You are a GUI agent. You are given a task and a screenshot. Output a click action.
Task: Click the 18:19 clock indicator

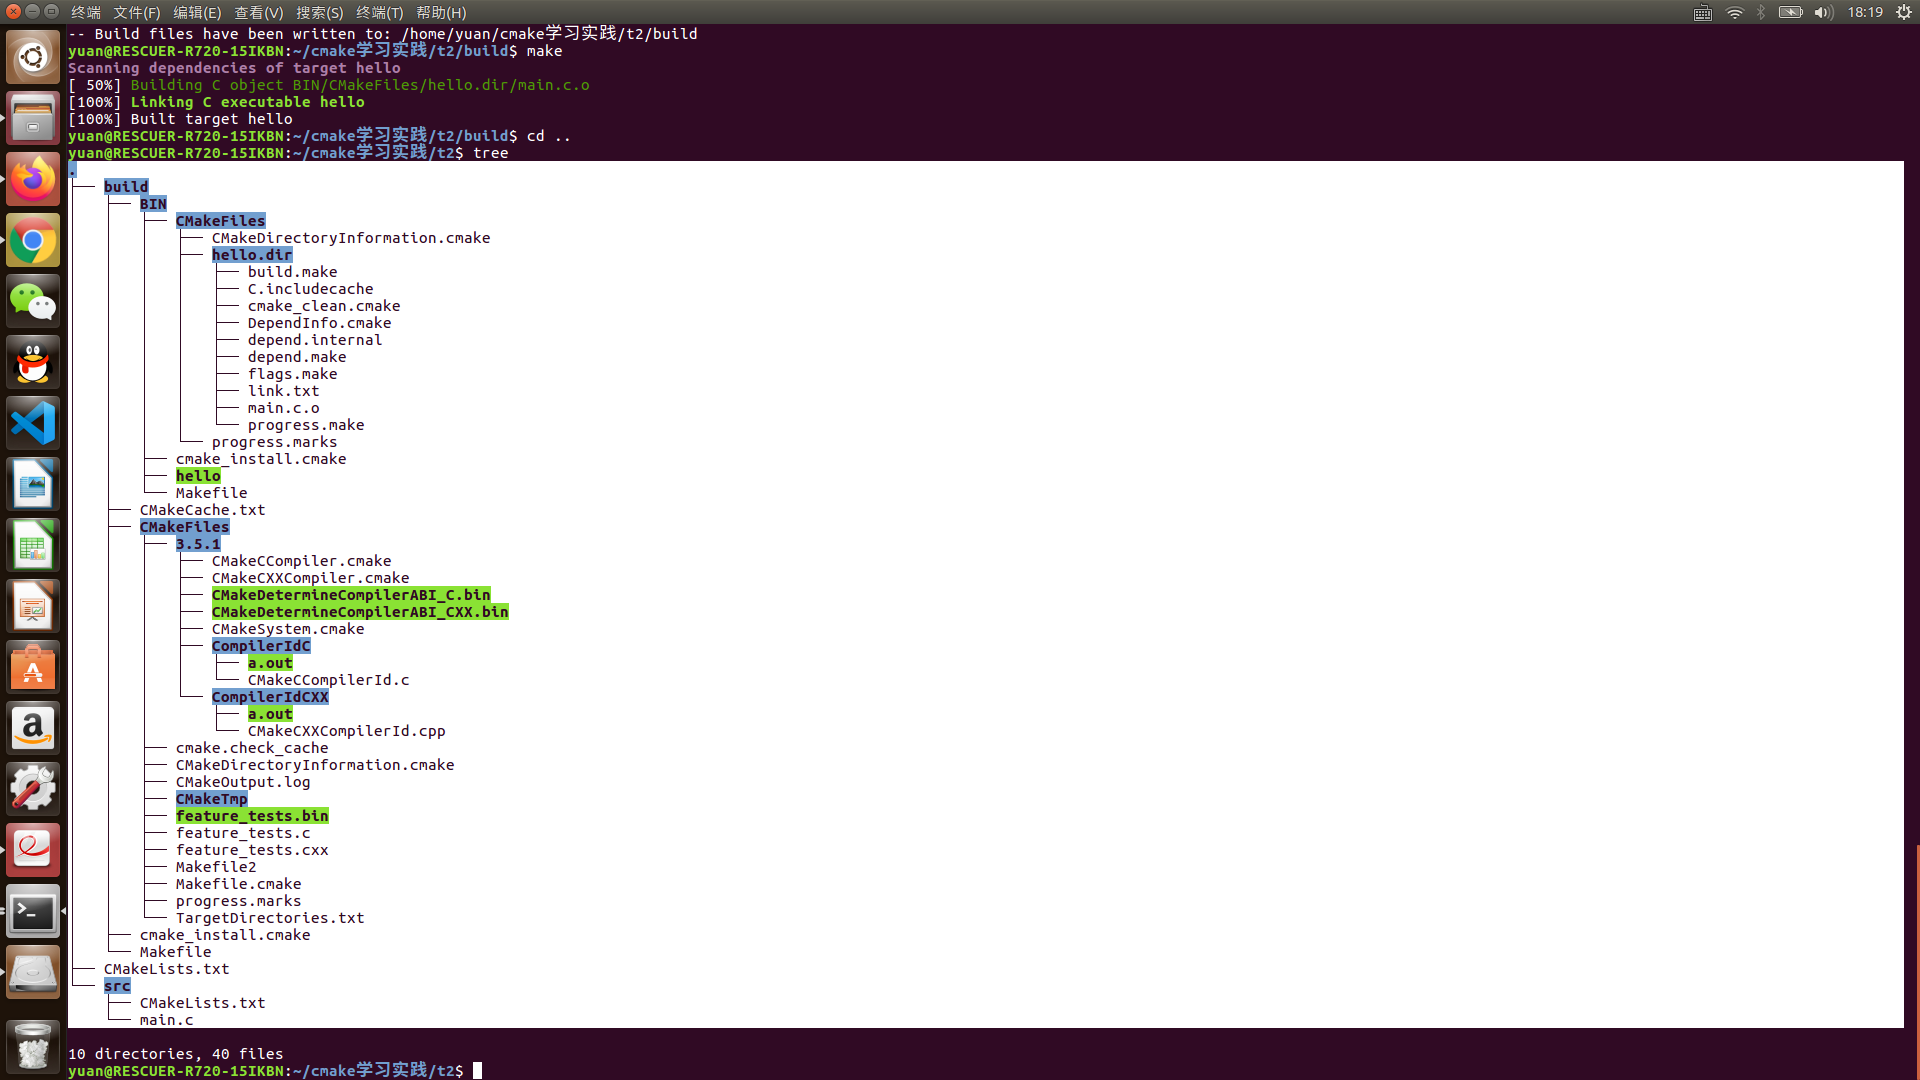point(1865,12)
